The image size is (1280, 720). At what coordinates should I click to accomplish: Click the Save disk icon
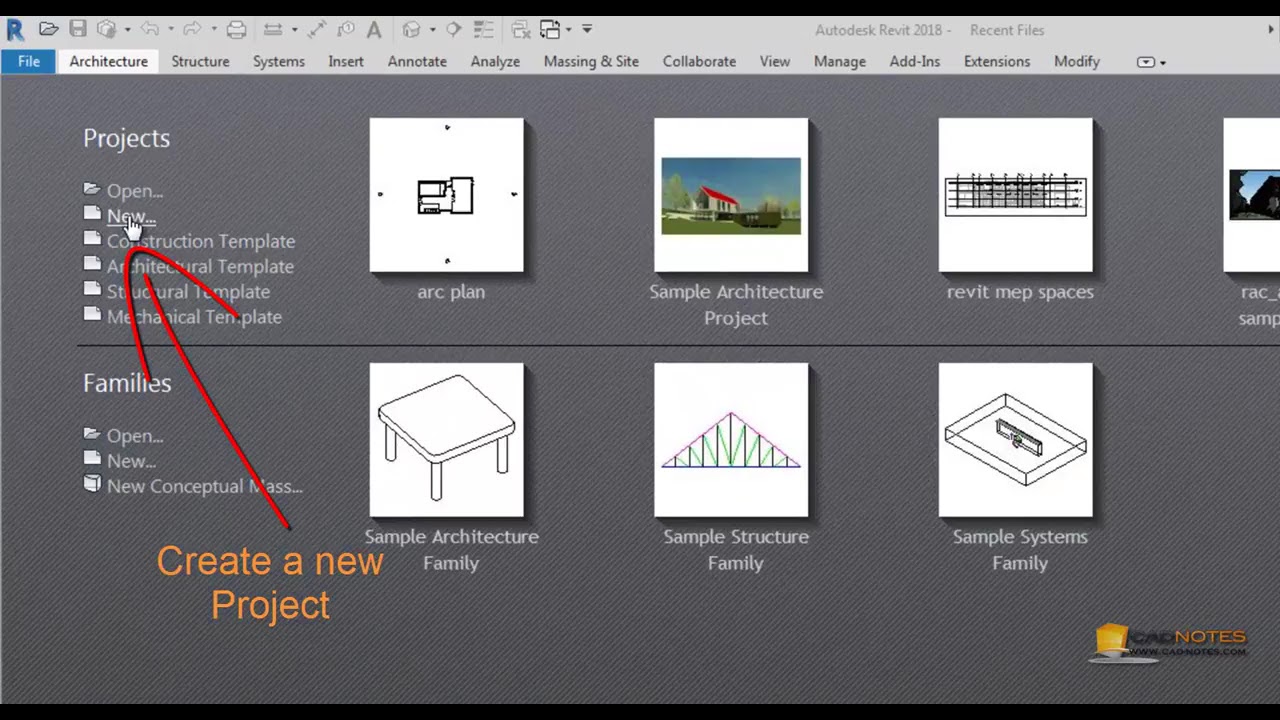coord(78,29)
